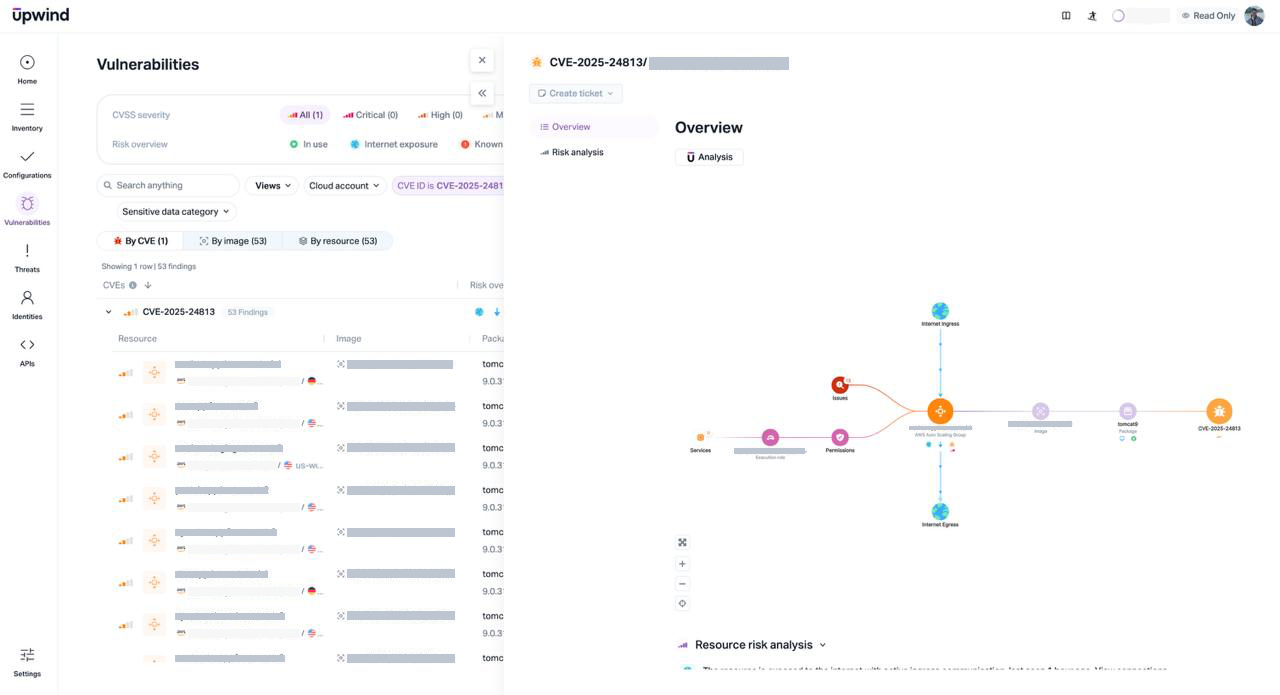Switch to the By image (53) tab
Viewport: 1280px width, 695px height.
pos(233,241)
